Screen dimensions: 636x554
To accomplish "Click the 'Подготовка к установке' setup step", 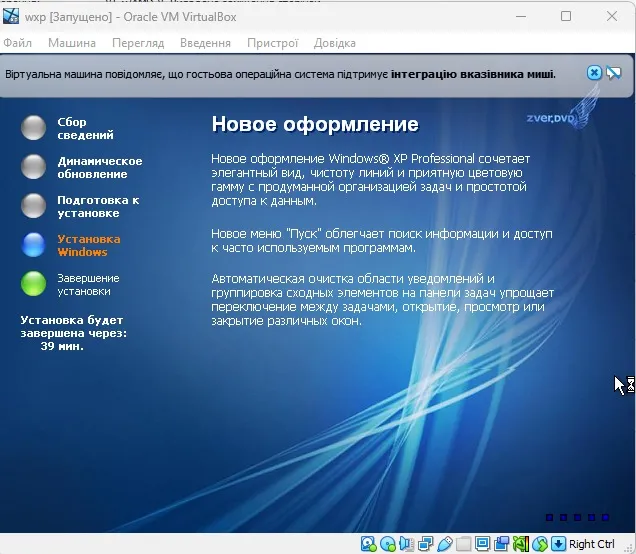I will click(x=98, y=206).
